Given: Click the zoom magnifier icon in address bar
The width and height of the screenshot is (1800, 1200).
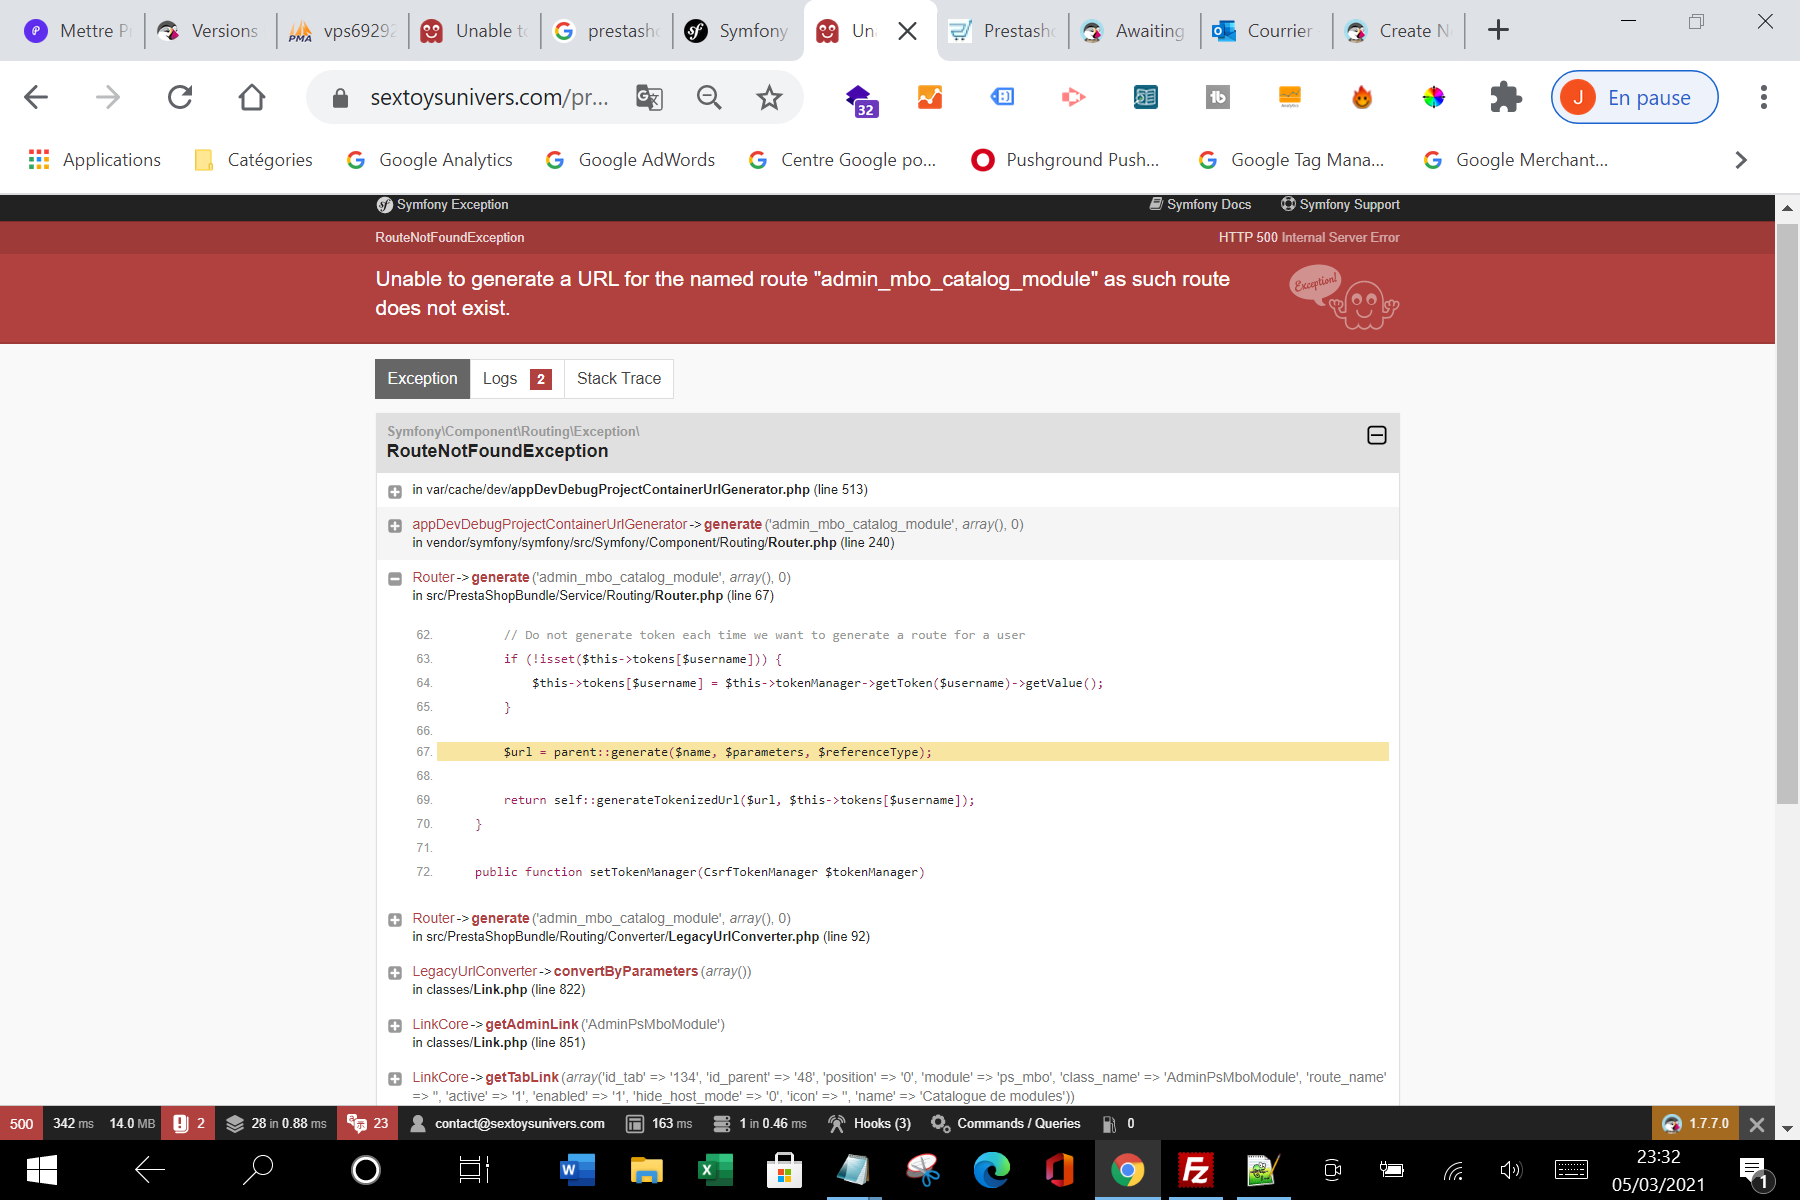Looking at the screenshot, I should [709, 97].
